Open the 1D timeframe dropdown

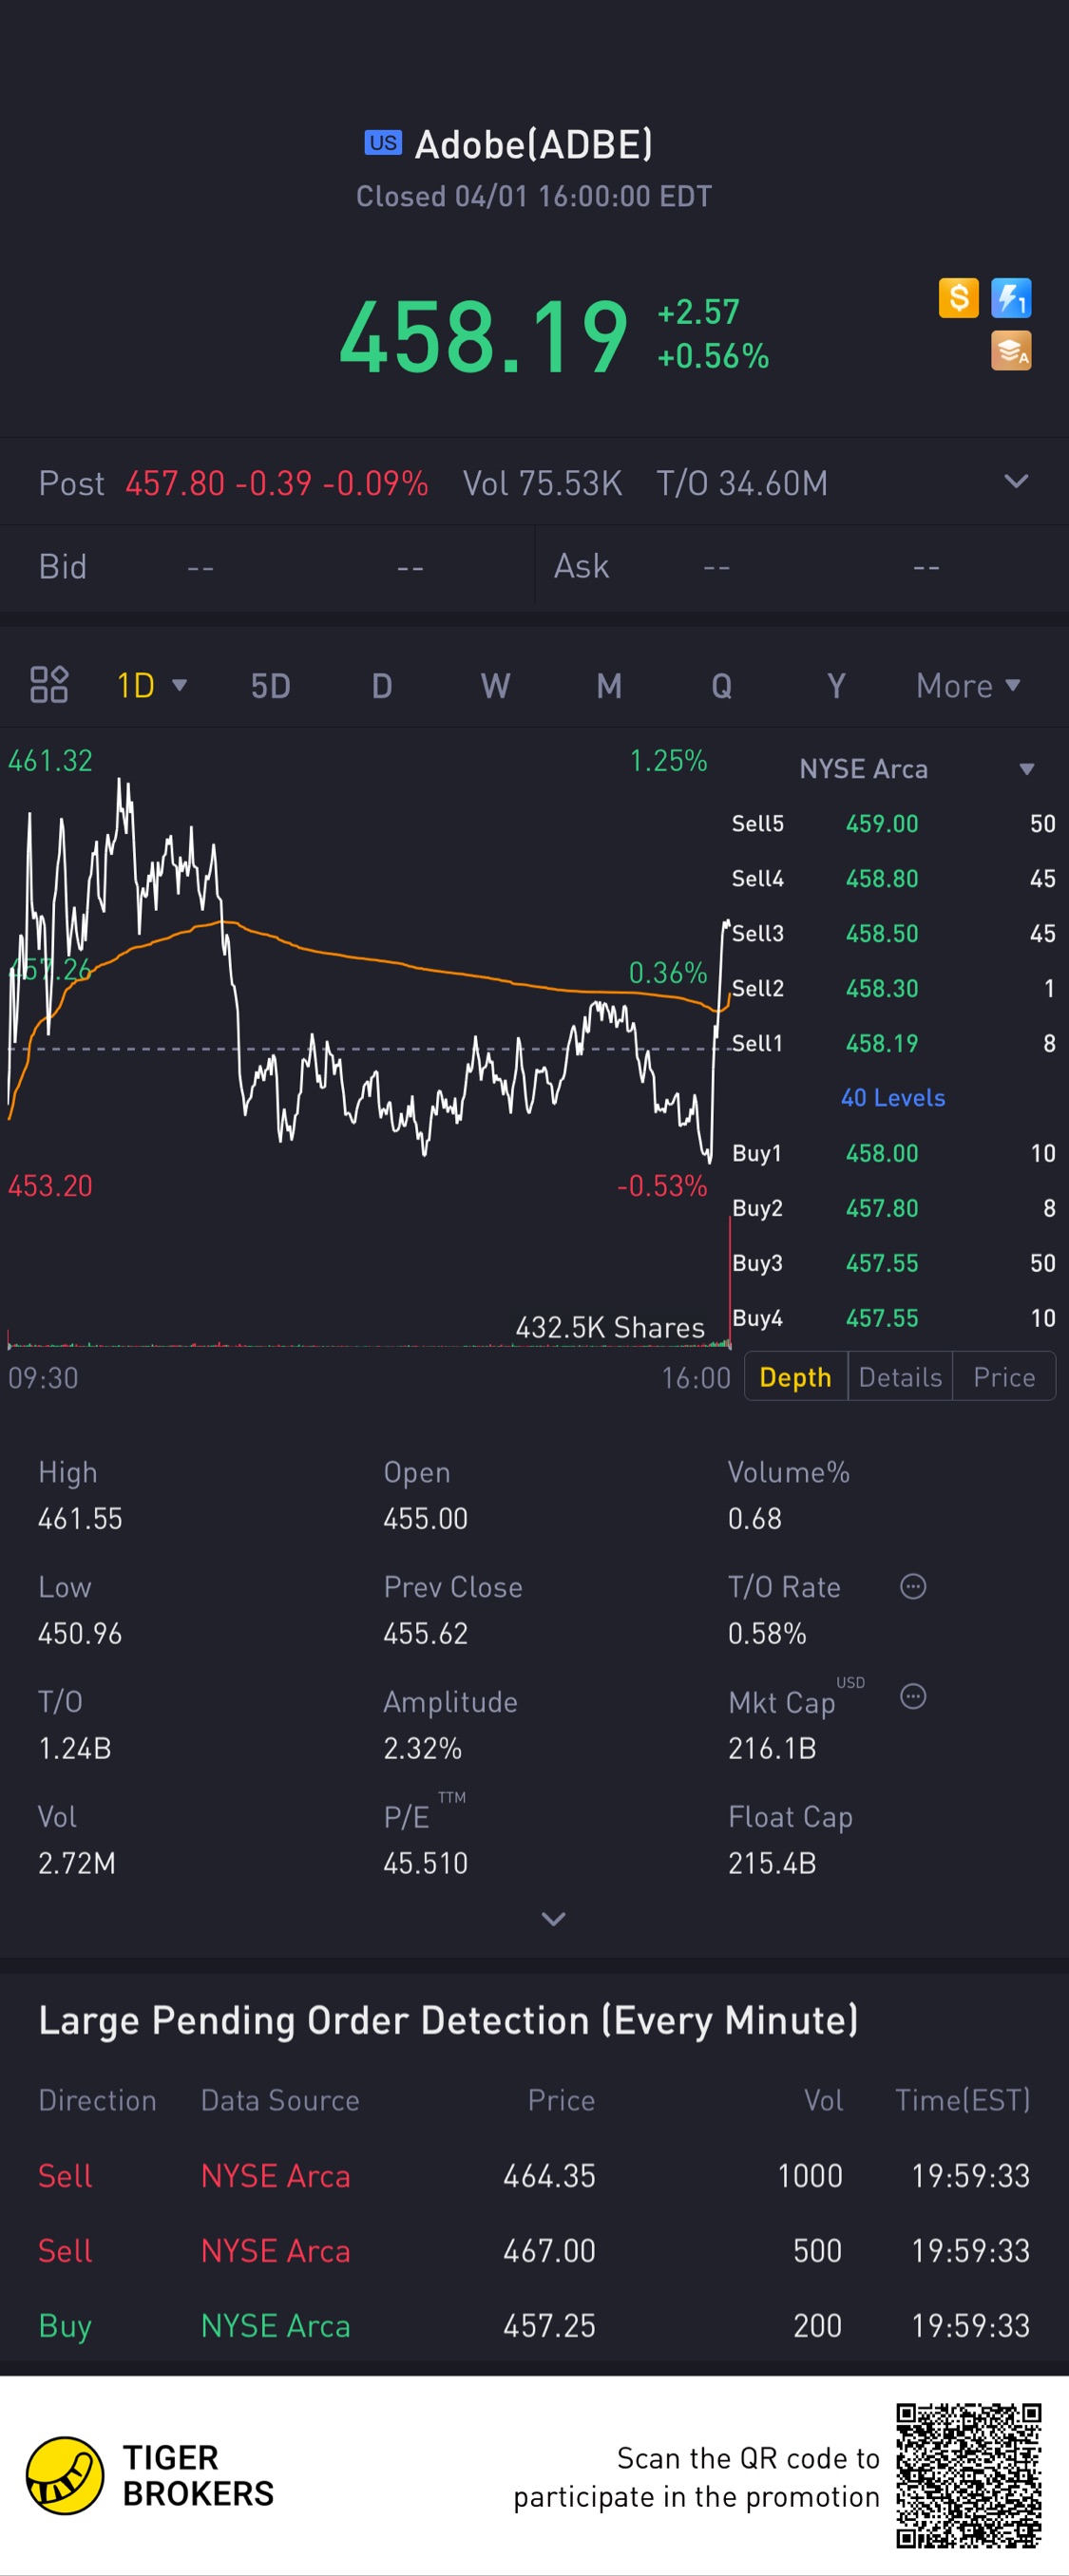pos(152,686)
